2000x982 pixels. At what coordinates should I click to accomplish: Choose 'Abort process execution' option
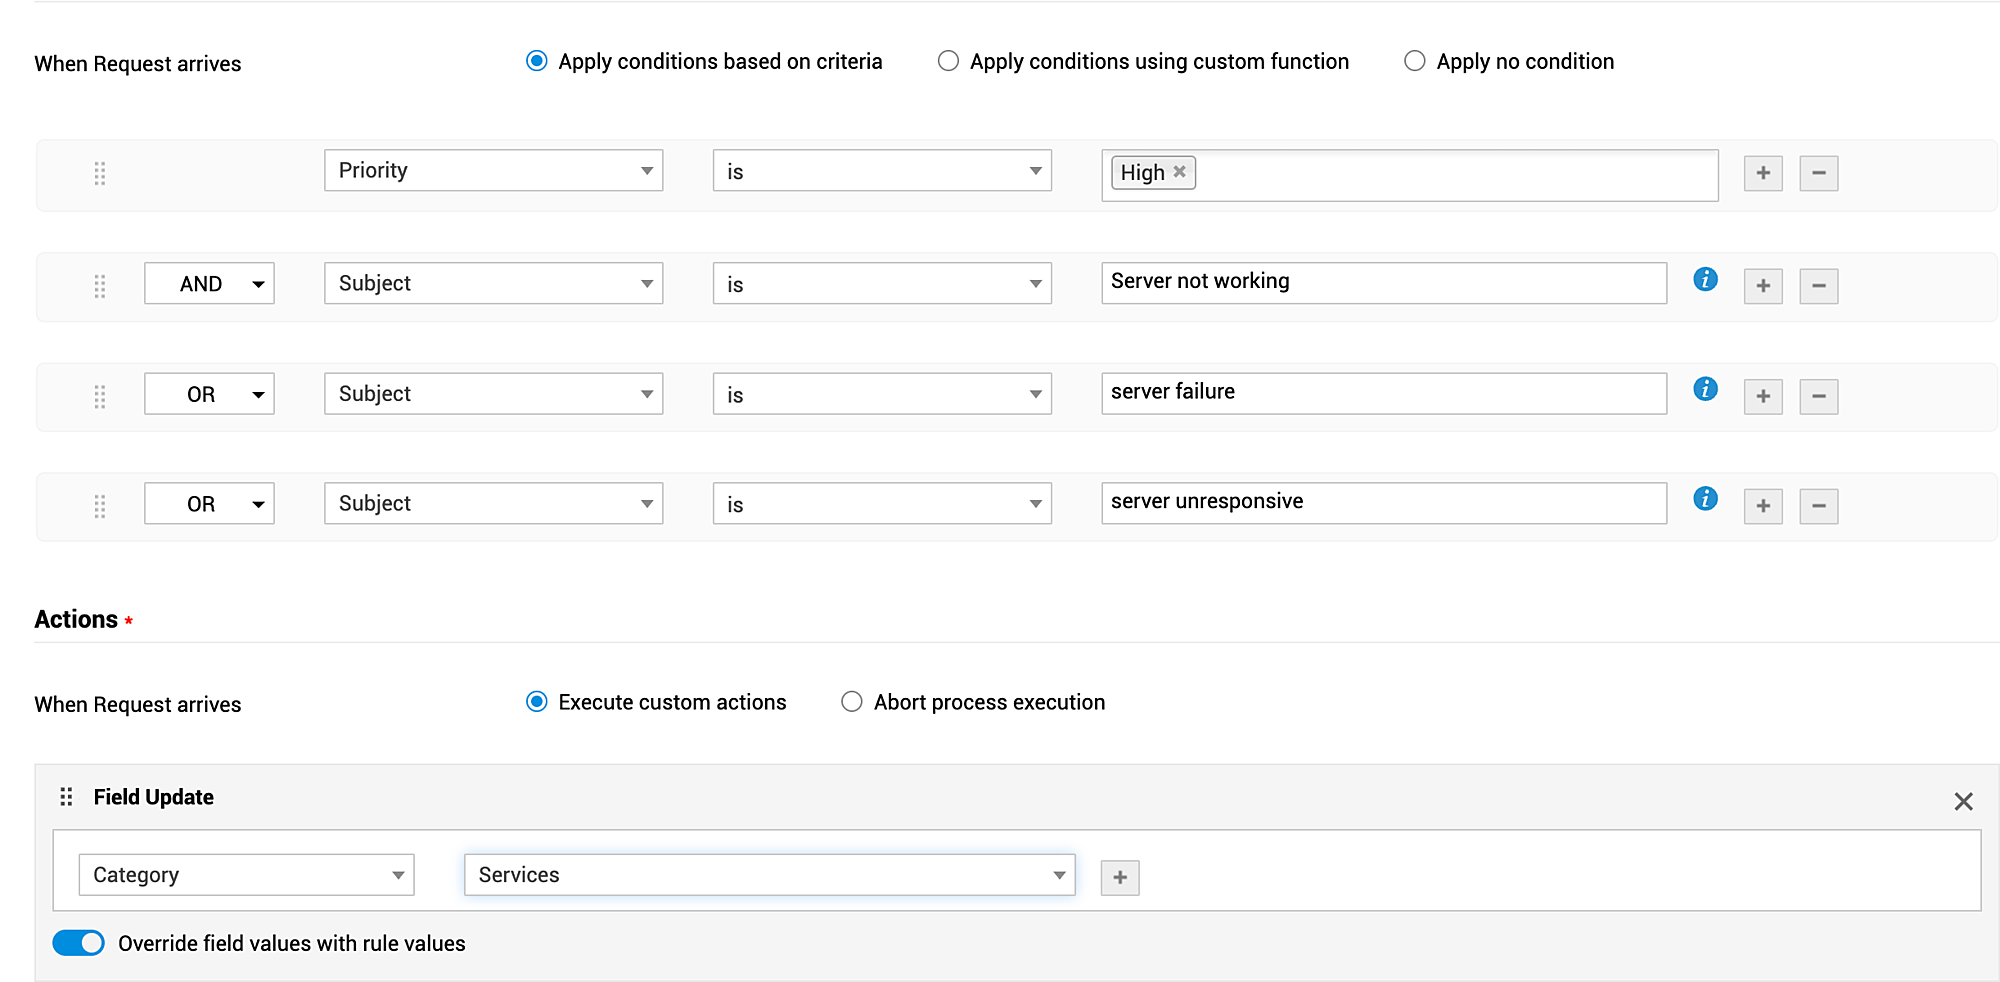(x=852, y=702)
